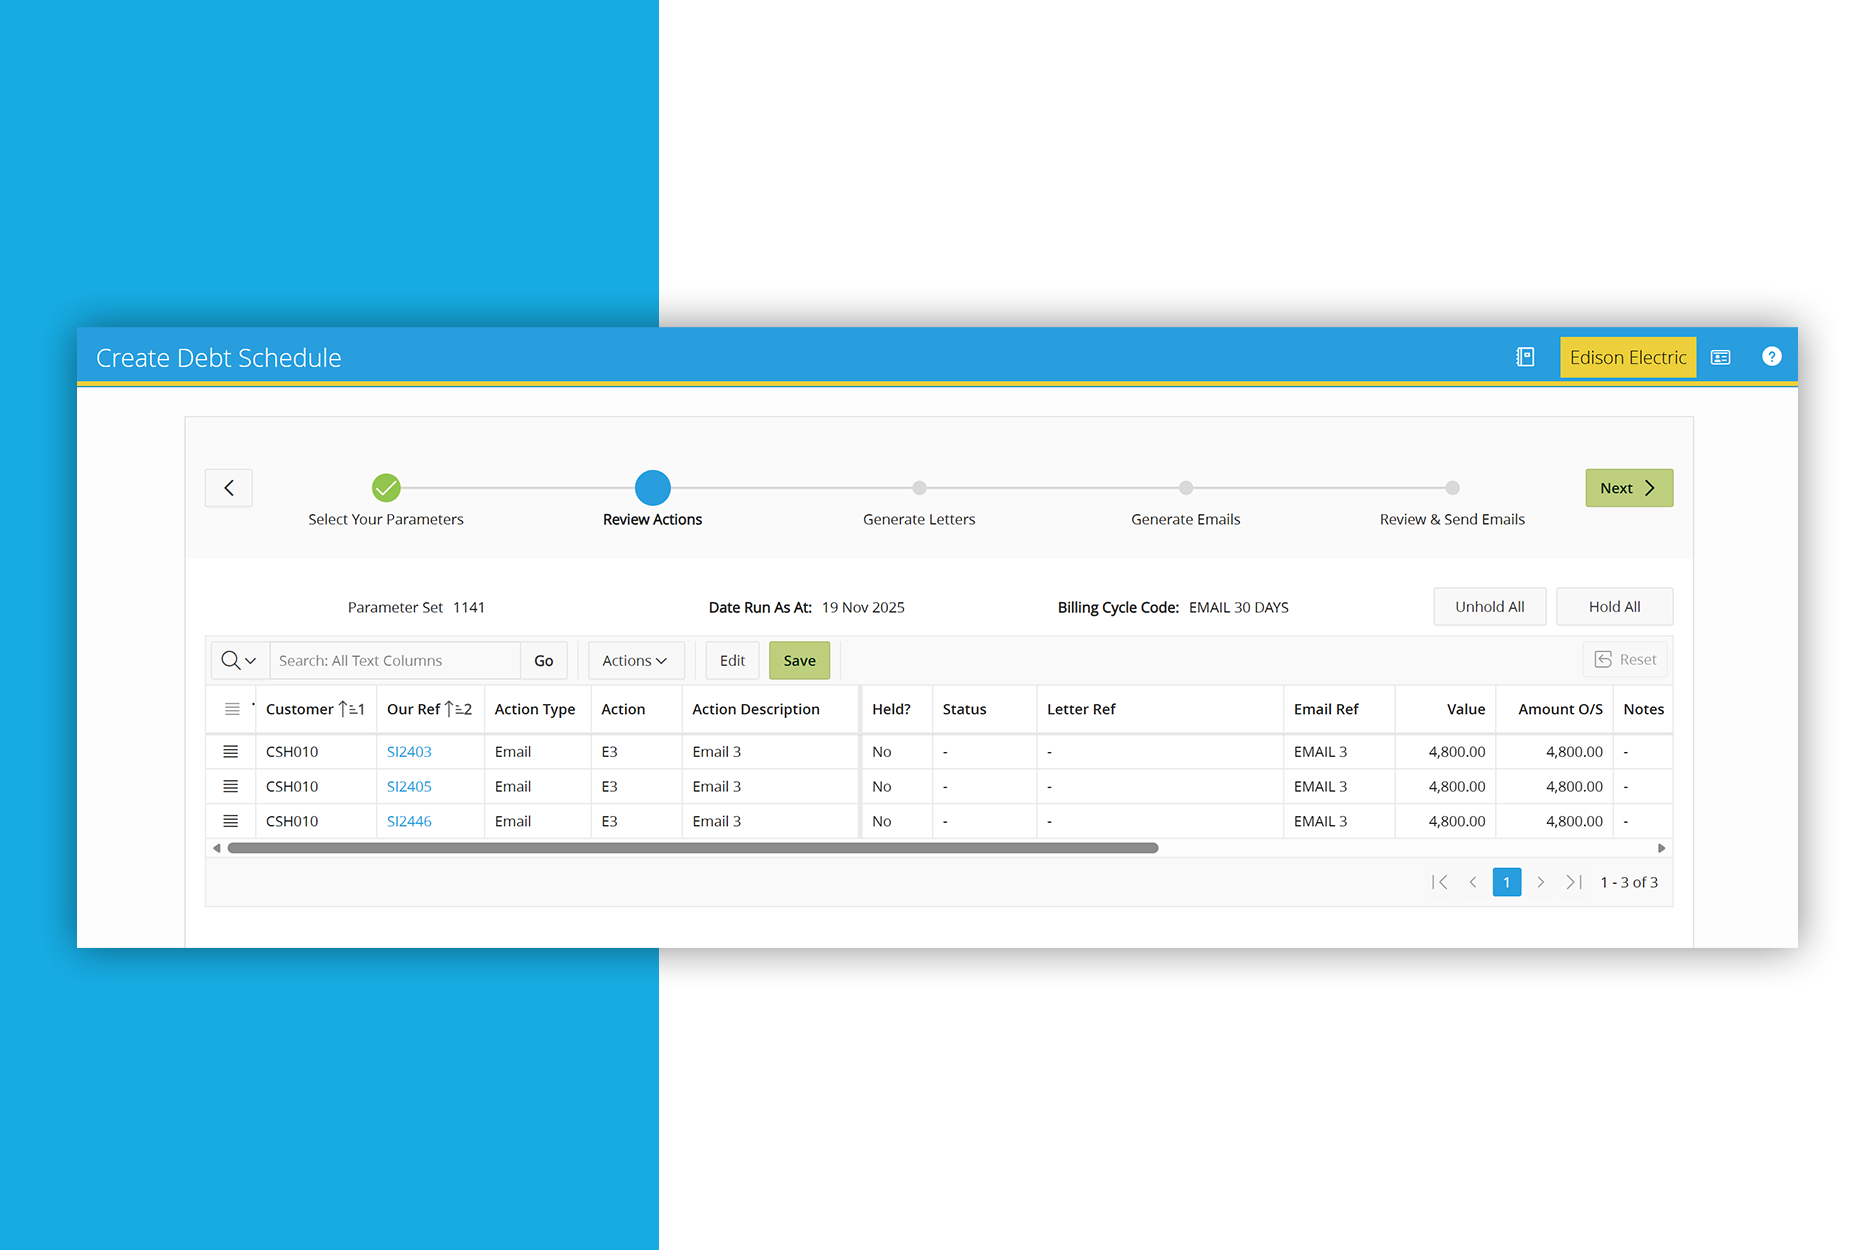Open row menu for SI2405
Image resolution: width=1875 pixels, height=1250 pixels.
coord(231,787)
